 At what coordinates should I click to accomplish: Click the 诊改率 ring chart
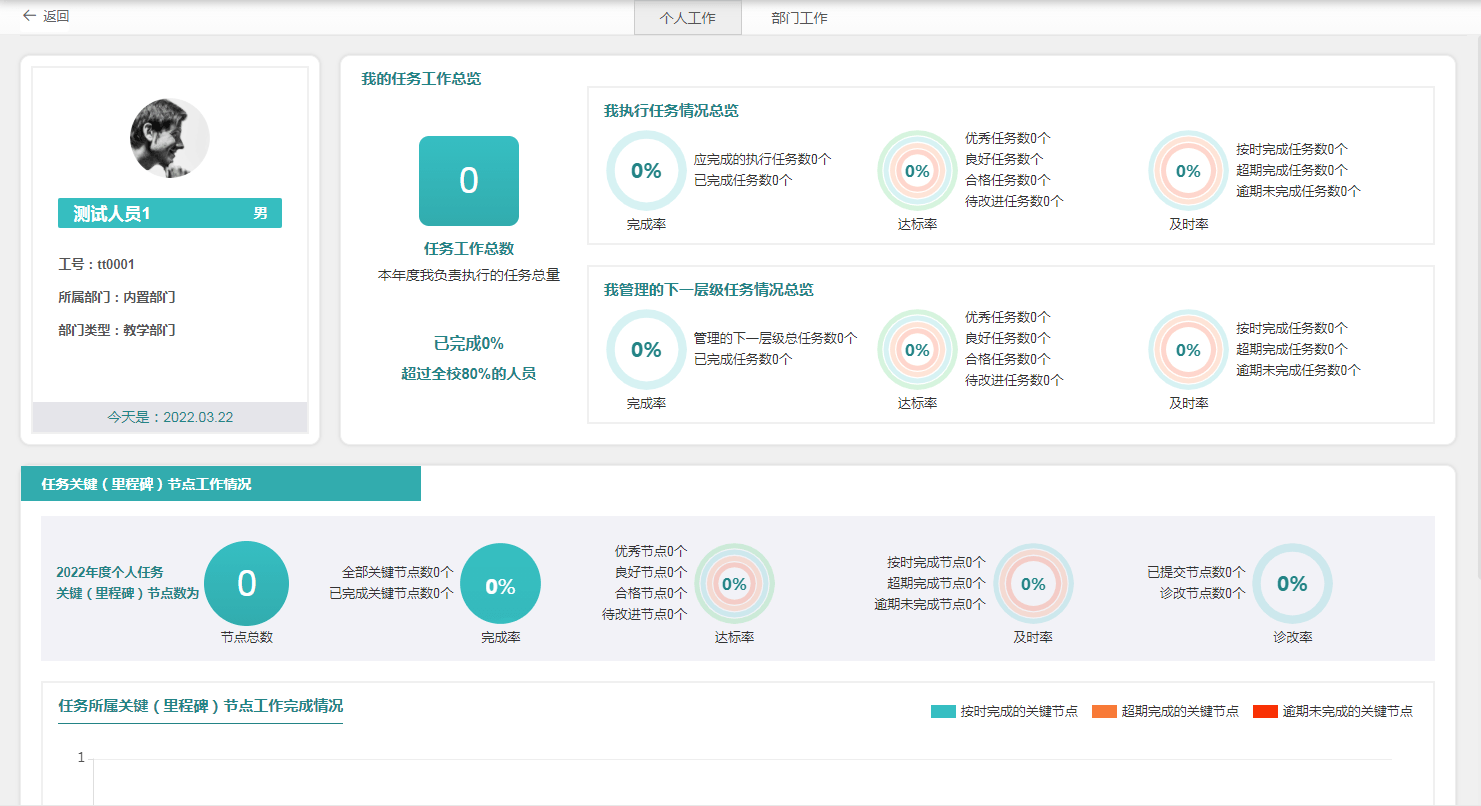pyautogui.click(x=1292, y=584)
